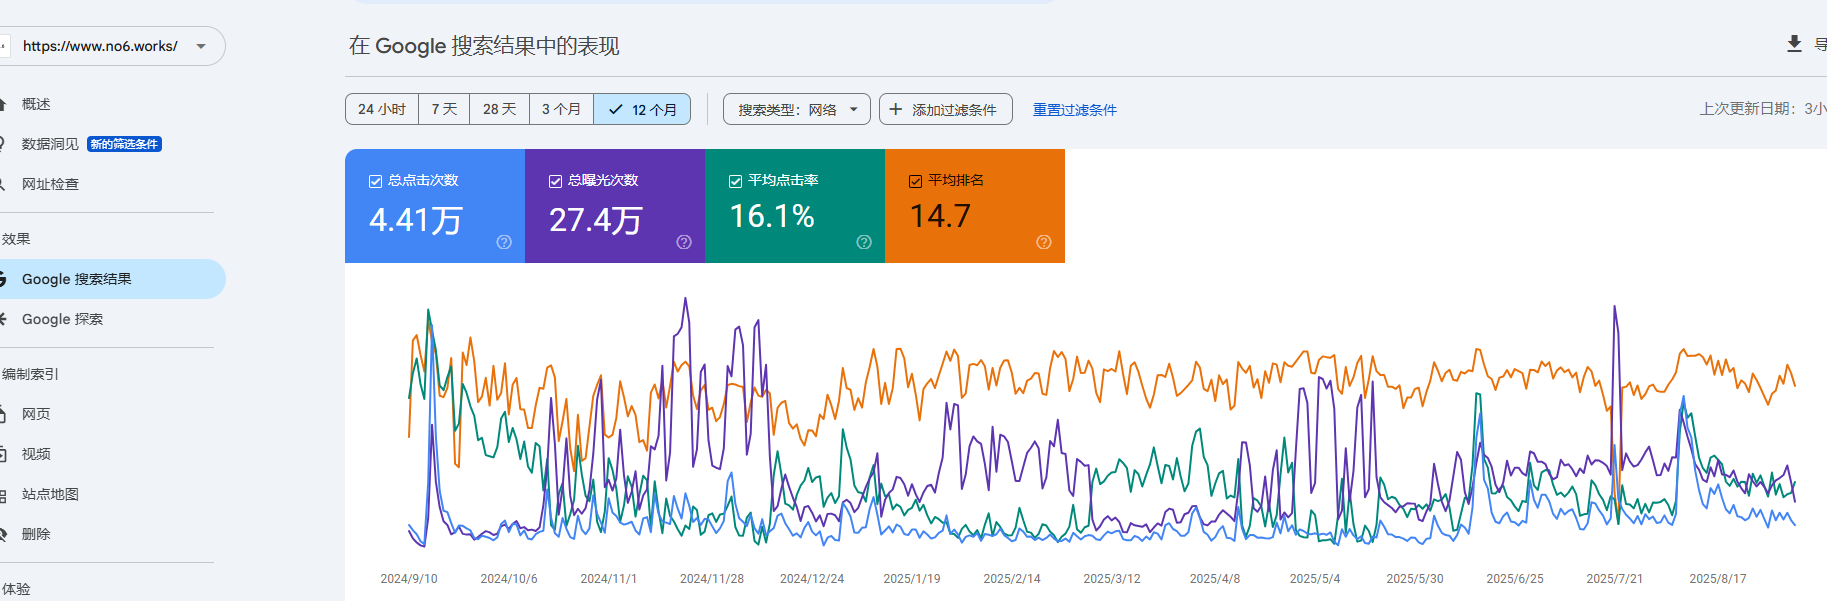Click help icon on 平均点击率 card

864,242
